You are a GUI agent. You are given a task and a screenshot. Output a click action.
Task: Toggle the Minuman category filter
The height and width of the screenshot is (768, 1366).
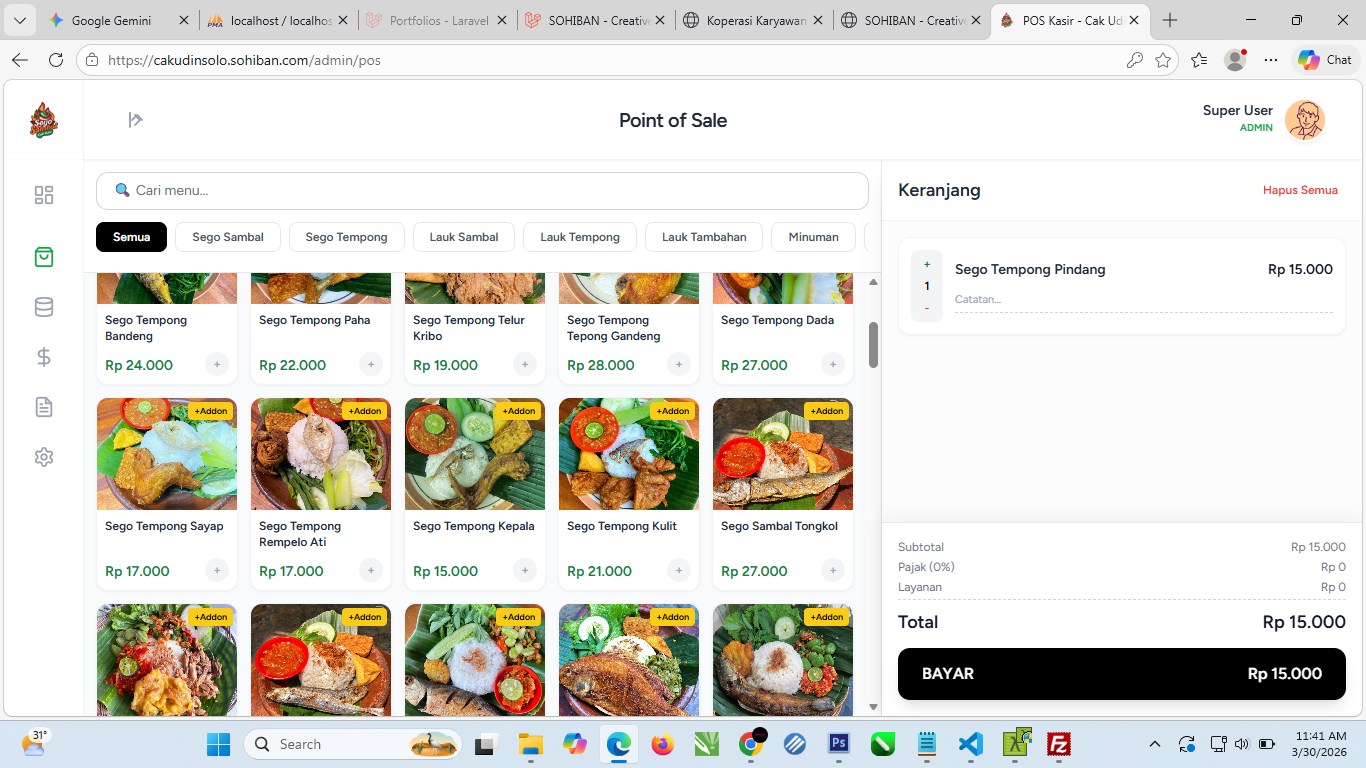coord(812,237)
